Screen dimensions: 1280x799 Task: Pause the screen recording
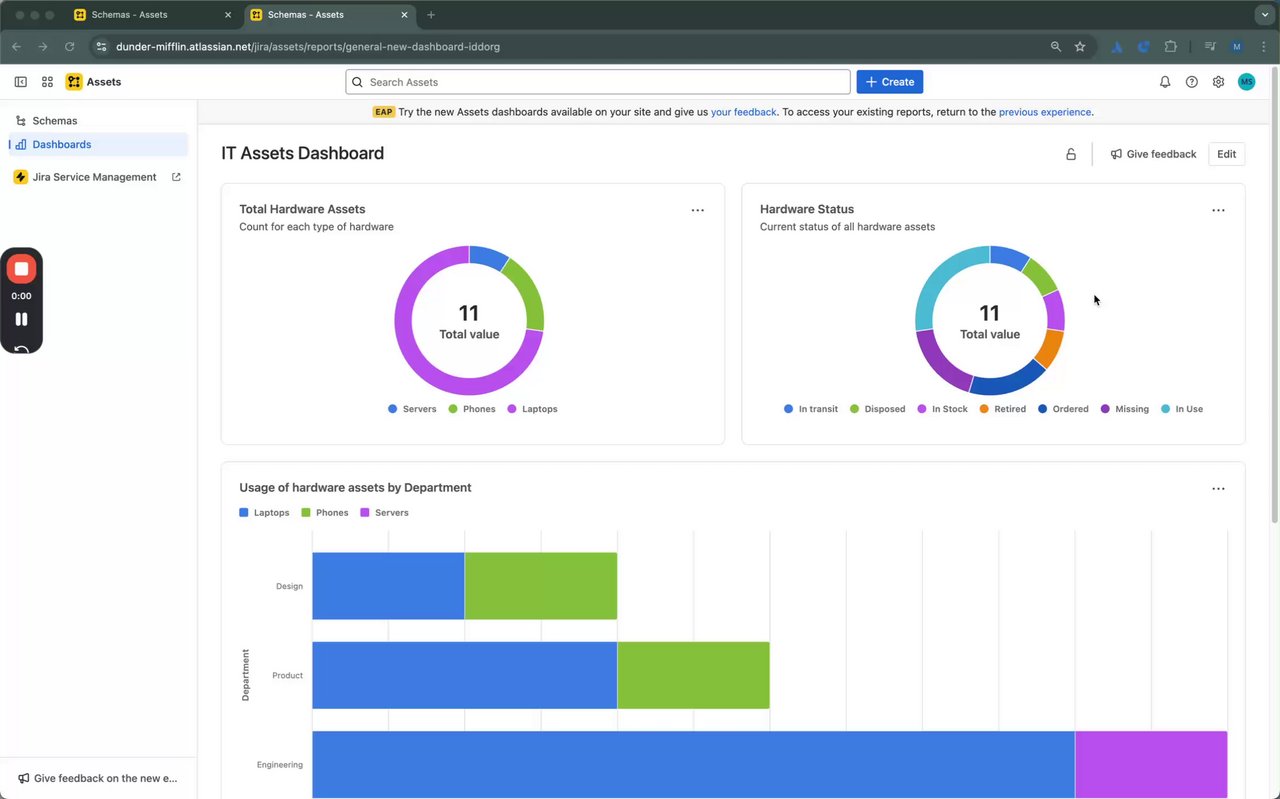(21, 319)
